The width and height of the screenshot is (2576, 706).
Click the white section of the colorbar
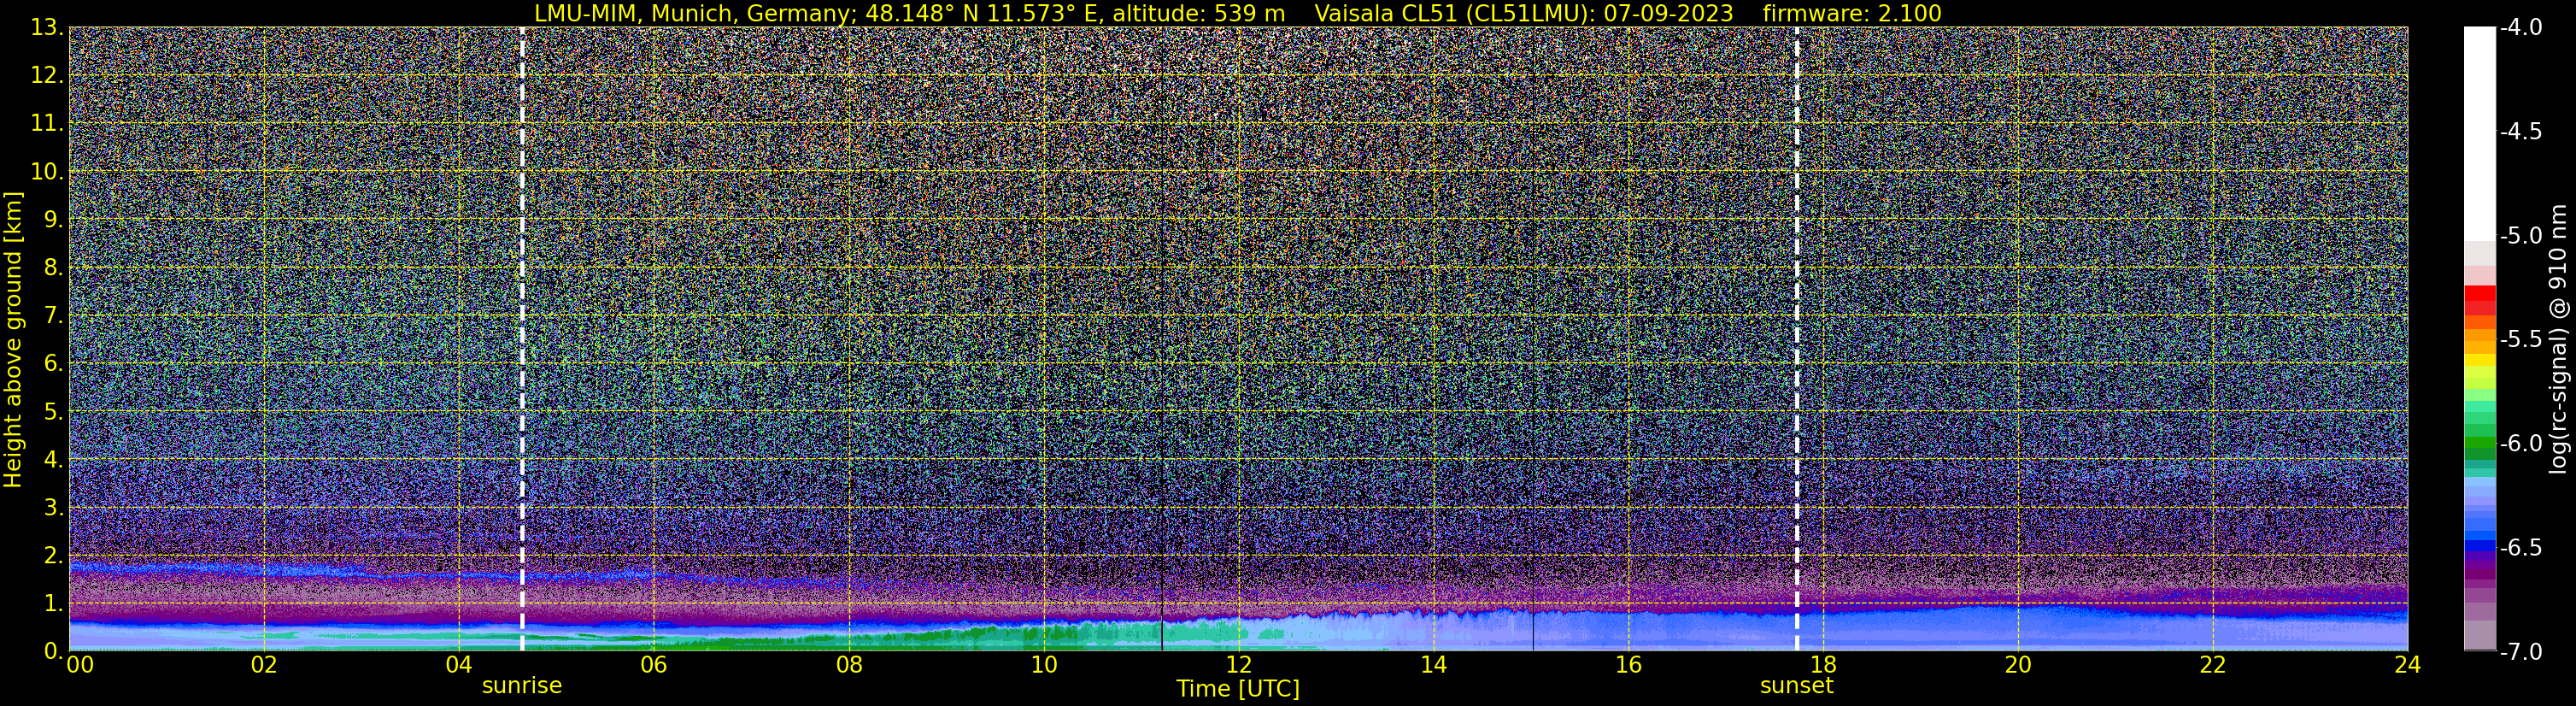coord(2479,133)
